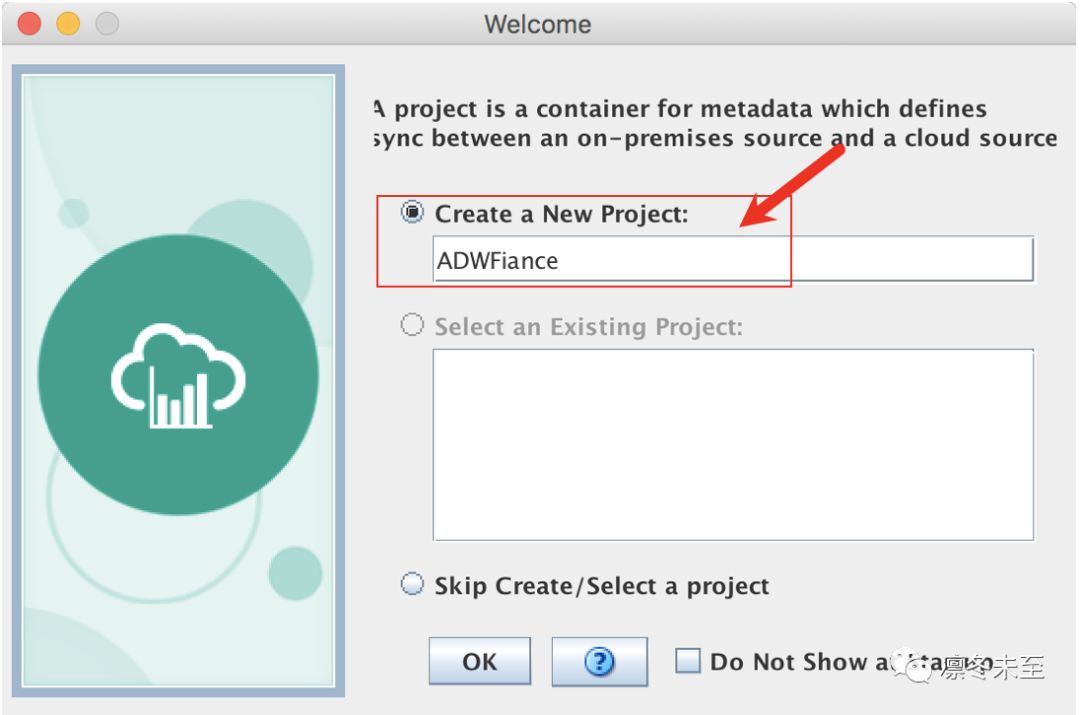Close the Welcome dialog with red button
The width and height of the screenshot is (1080, 715).
point(29,23)
